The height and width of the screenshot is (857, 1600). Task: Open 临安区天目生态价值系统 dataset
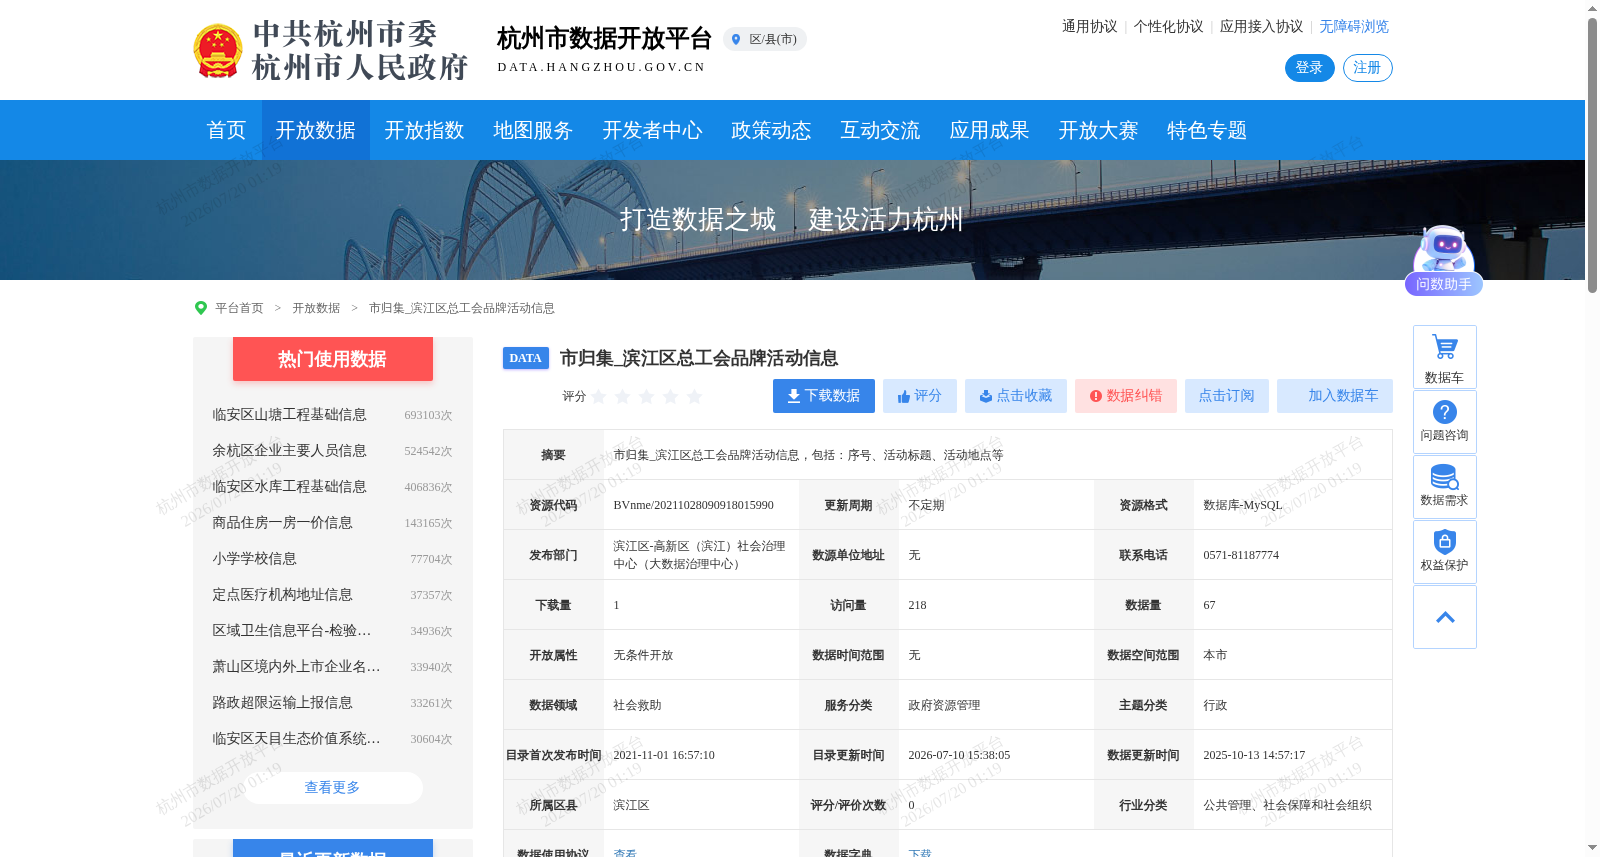(296, 739)
